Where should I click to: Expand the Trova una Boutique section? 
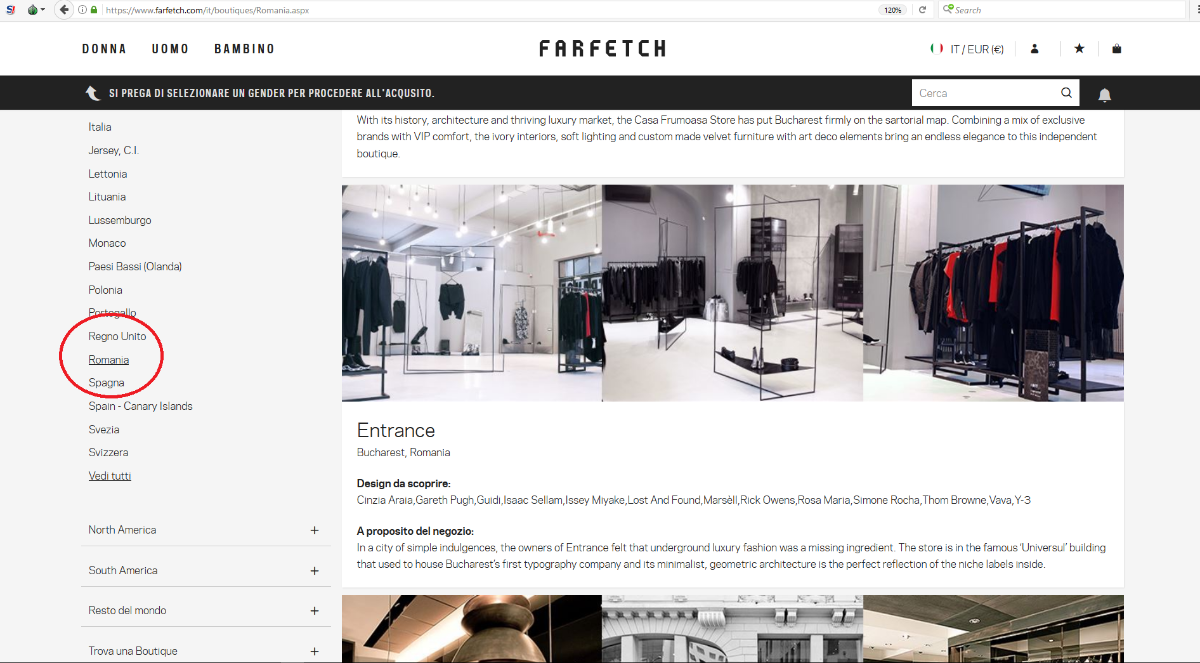pos(204,650)
